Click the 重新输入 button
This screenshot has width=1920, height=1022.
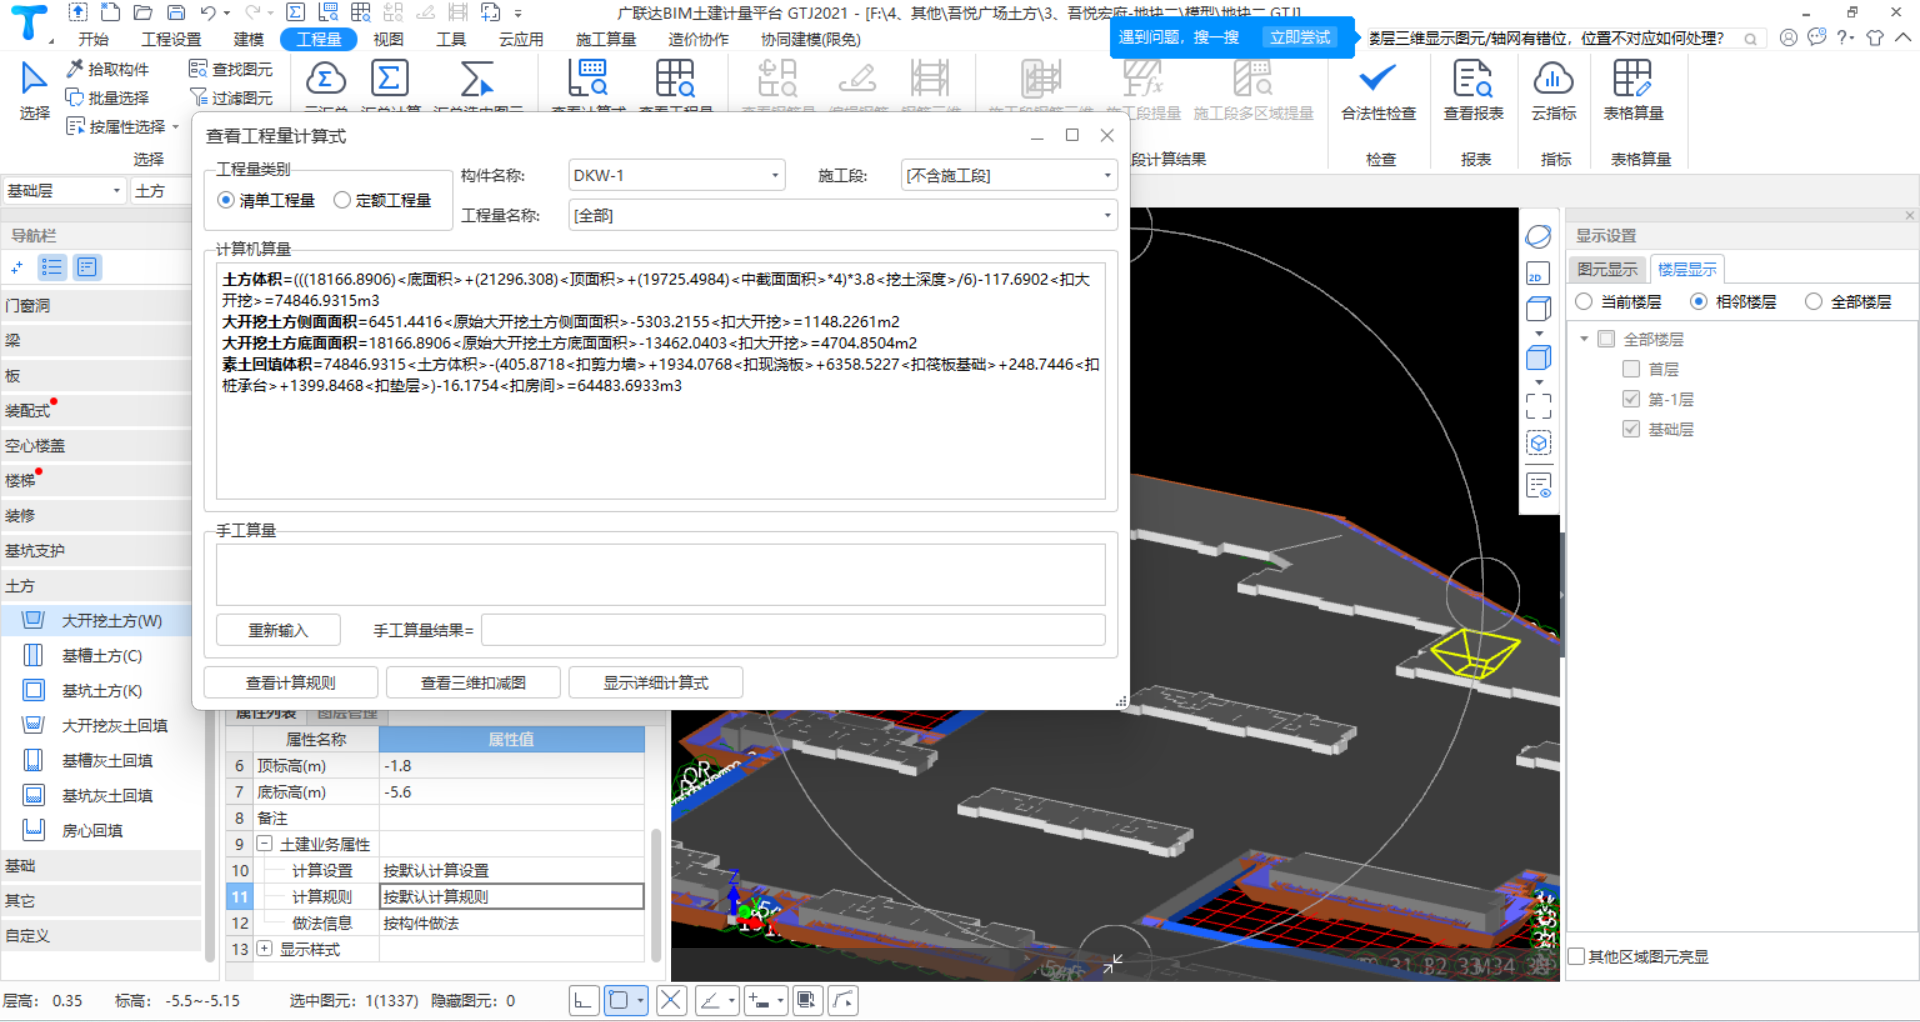pyautogui.click(x=278, y=630)
